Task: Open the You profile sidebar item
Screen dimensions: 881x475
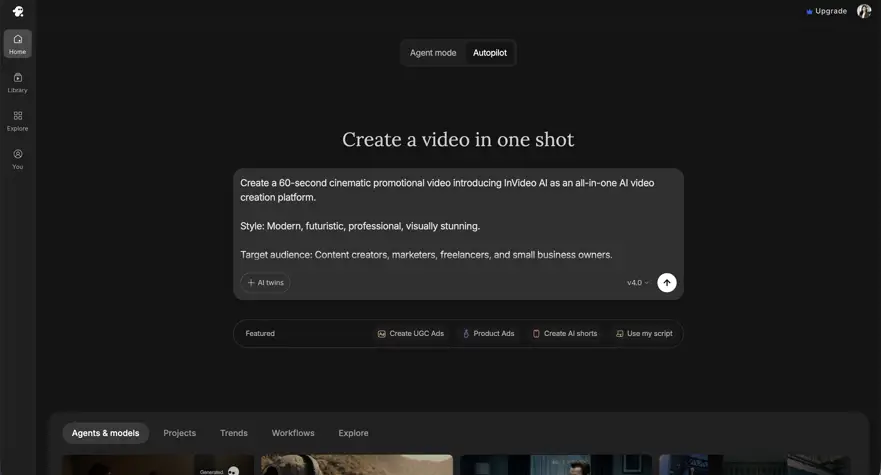Action: click(x=17, y=159)
